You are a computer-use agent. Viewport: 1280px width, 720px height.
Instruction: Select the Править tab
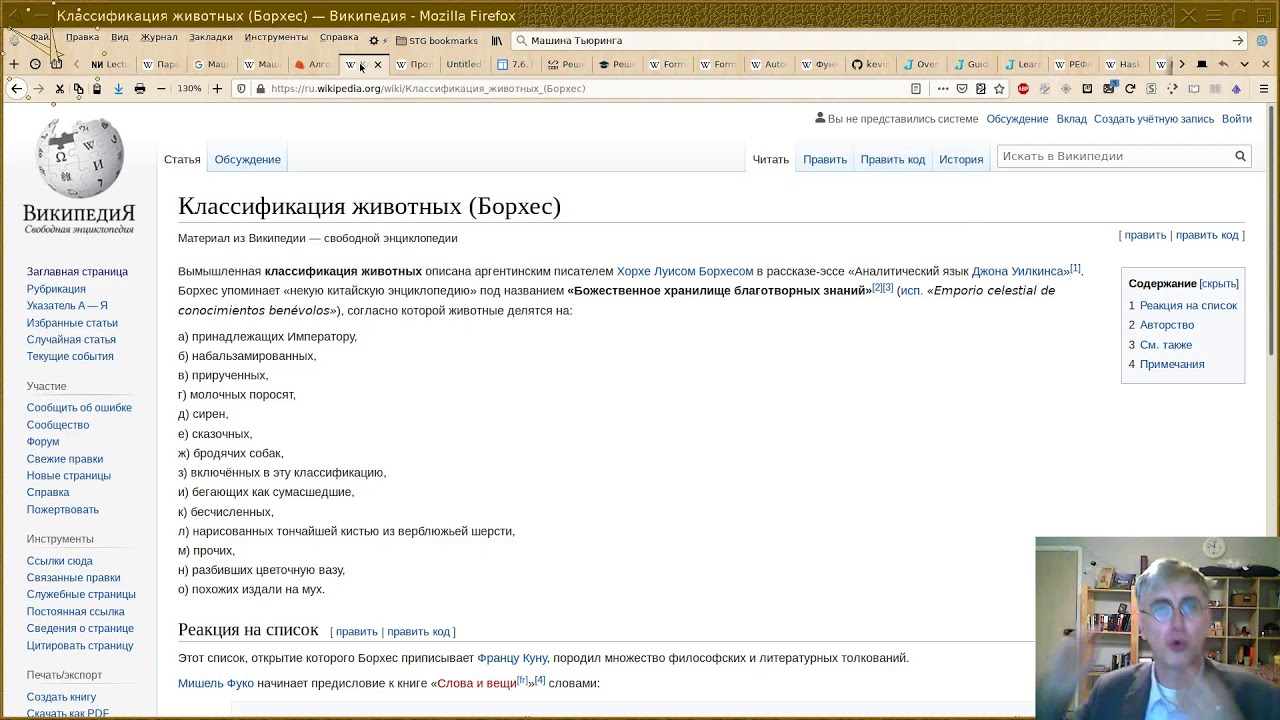tap(825, 159)
